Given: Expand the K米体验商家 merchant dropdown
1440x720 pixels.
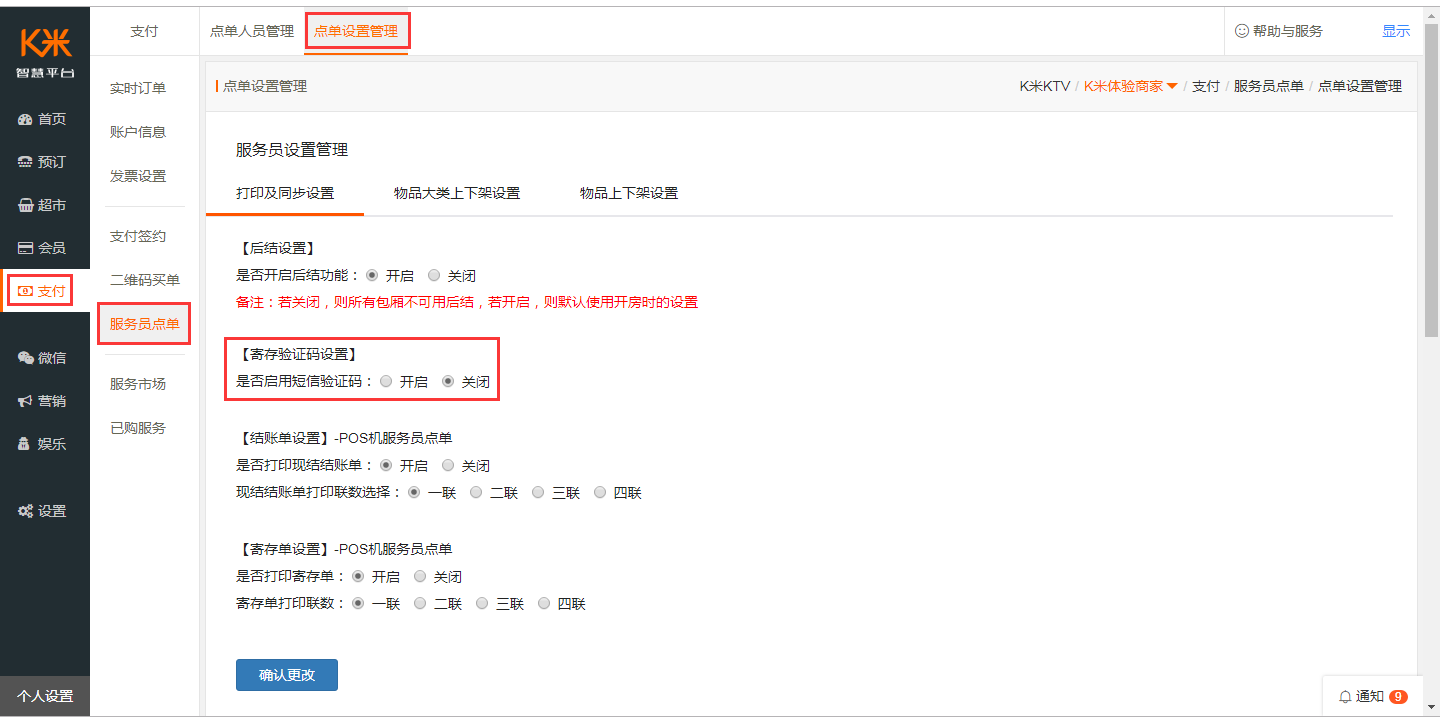Looking at the screenshot, I should 1131,86.
